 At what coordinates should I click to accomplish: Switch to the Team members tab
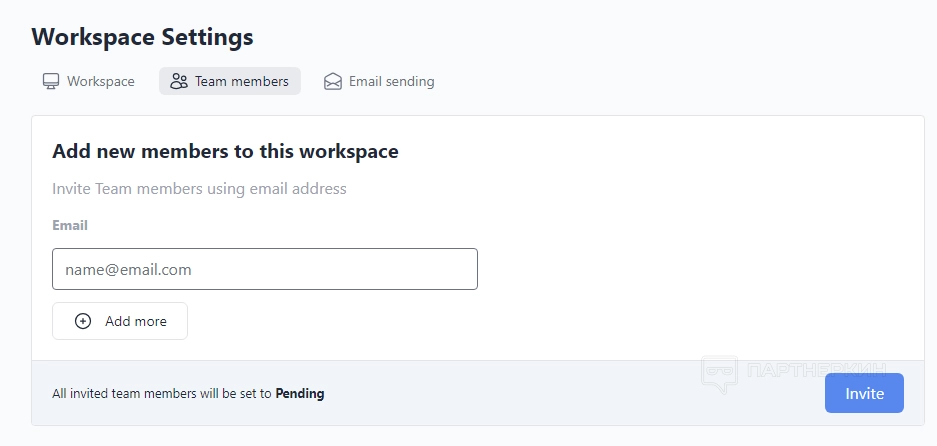230,81
